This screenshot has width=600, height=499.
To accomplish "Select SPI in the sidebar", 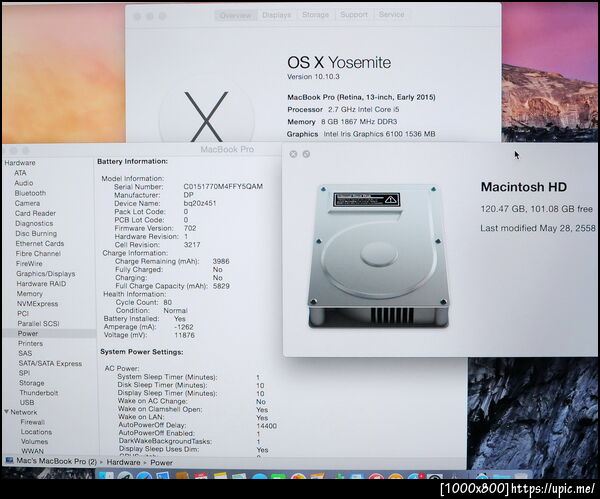I will pyautogui.click(x=24, y=373).
